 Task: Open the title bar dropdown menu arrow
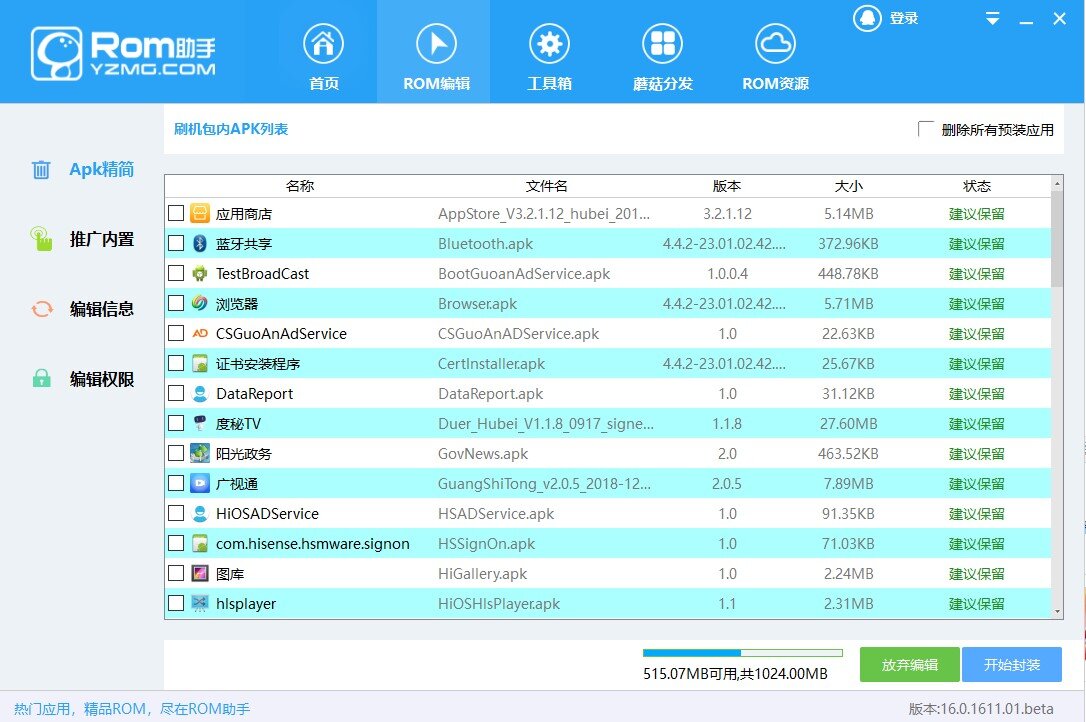[x=992, y=19]
